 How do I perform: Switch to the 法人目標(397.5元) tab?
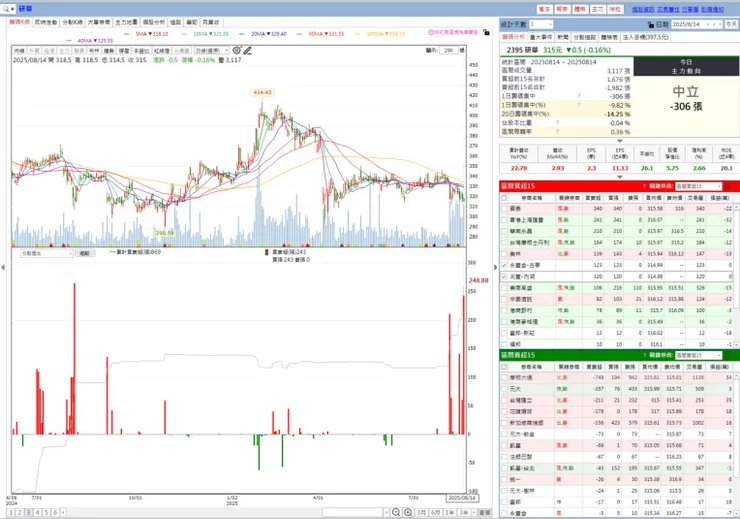(646, 37)
